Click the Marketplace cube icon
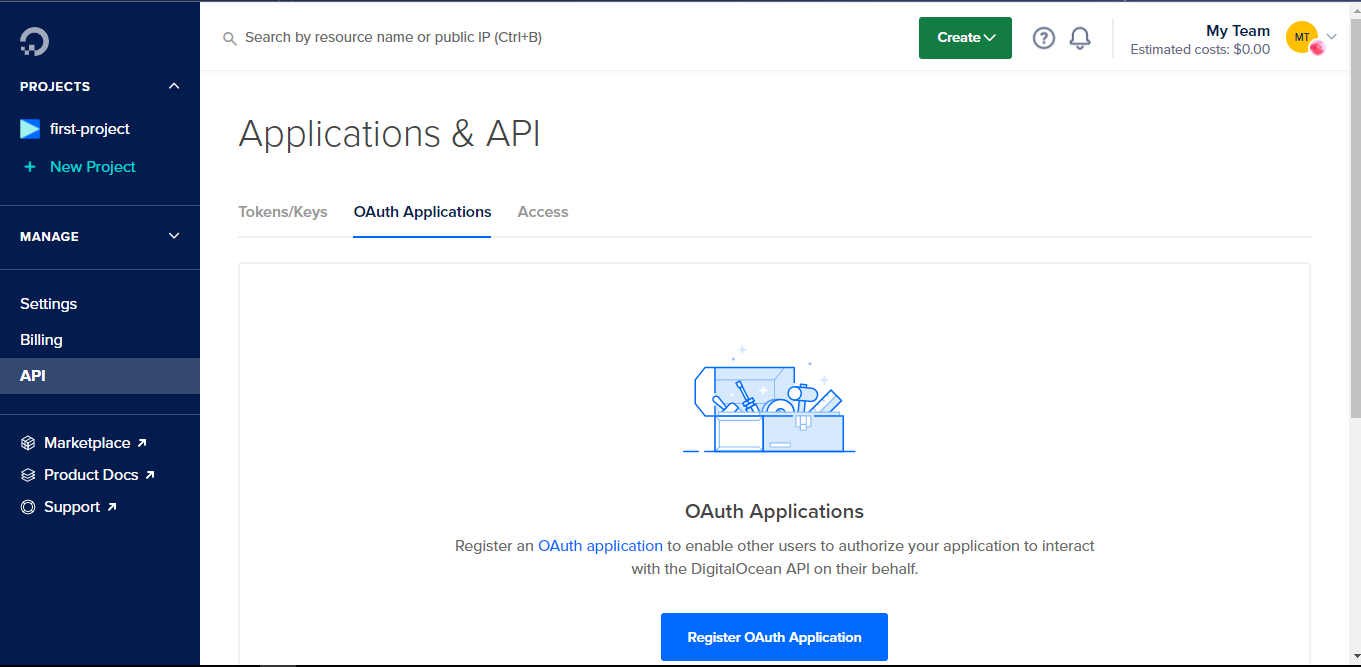The width and height of the screenshot is (1361, 667). coord(28,443)
